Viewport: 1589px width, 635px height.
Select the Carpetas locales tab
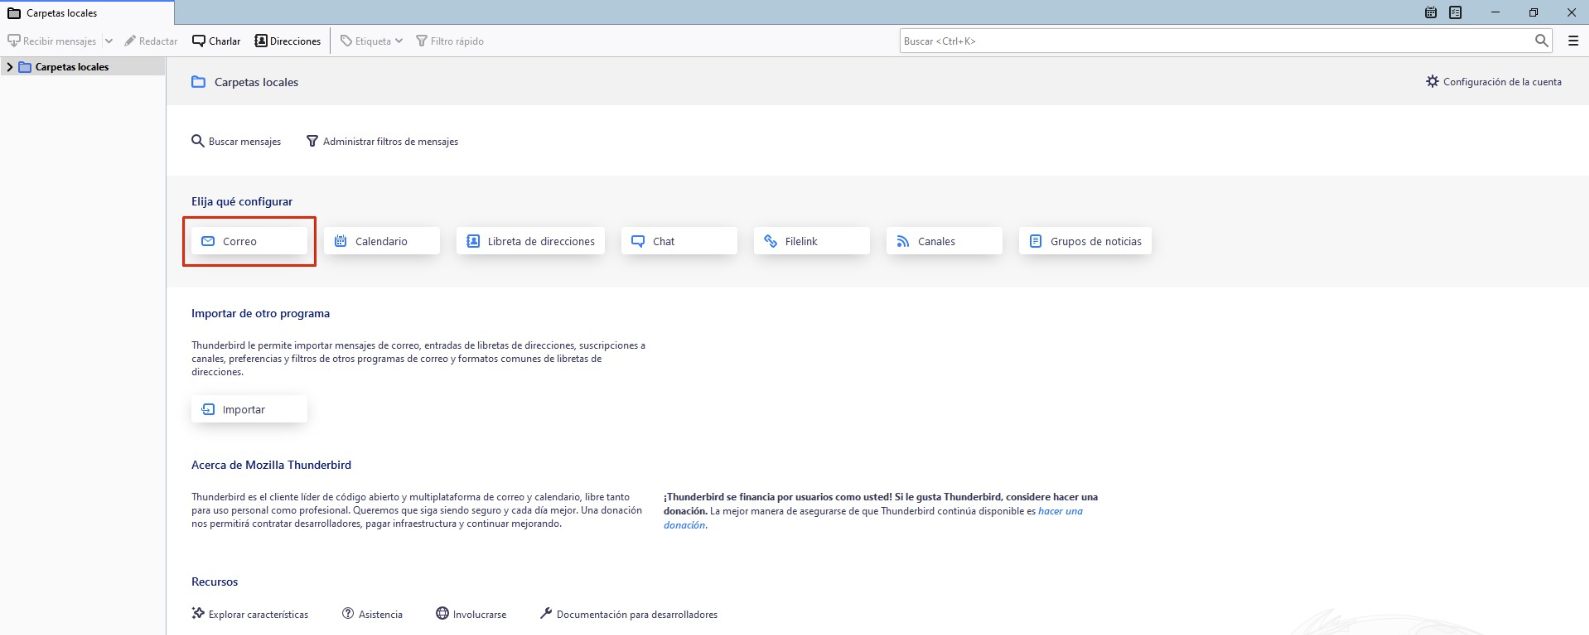(87, 13)
